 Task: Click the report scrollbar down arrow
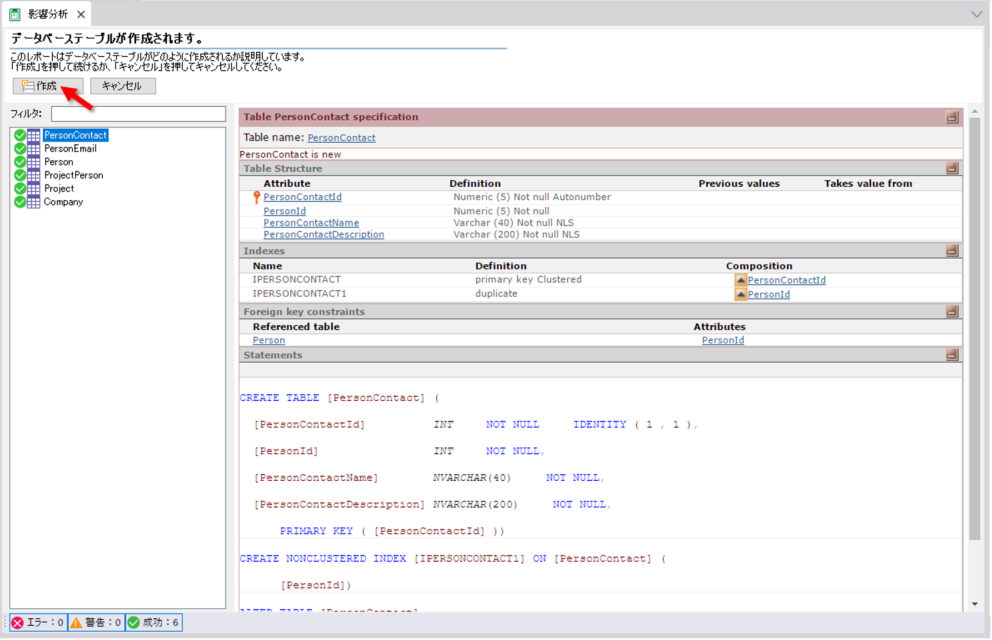coord(975,604)
